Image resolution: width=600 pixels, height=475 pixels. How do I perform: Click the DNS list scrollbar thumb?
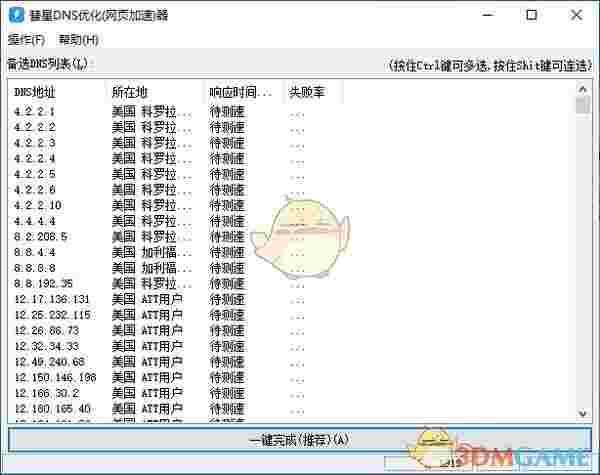click(x=583, y=106)
